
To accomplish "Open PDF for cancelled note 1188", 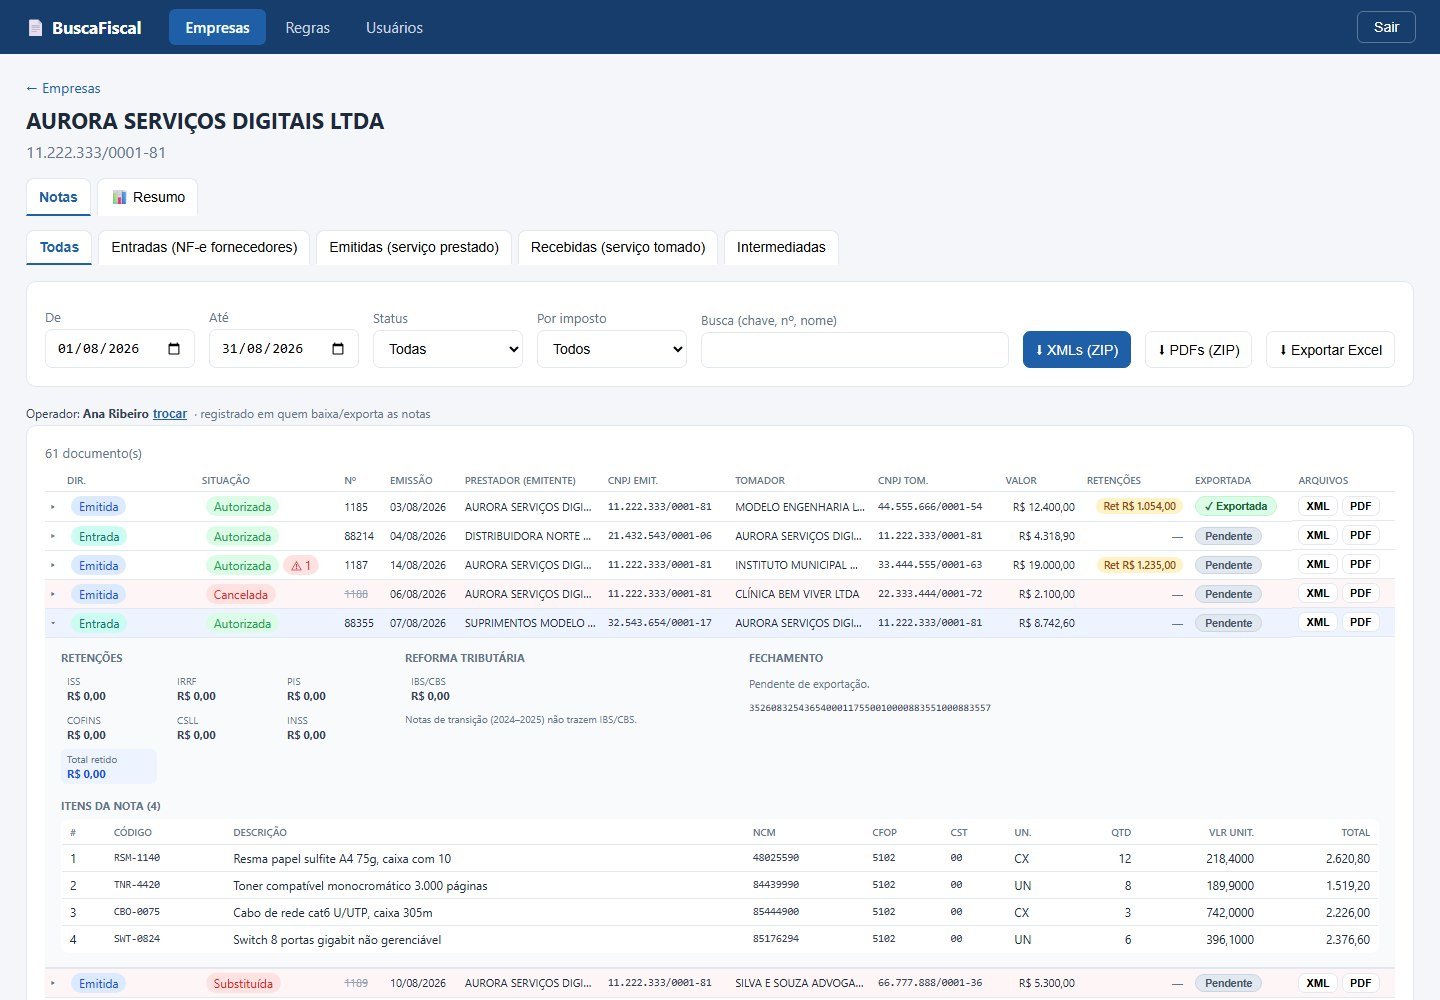I will click(x=1360, y=594).
